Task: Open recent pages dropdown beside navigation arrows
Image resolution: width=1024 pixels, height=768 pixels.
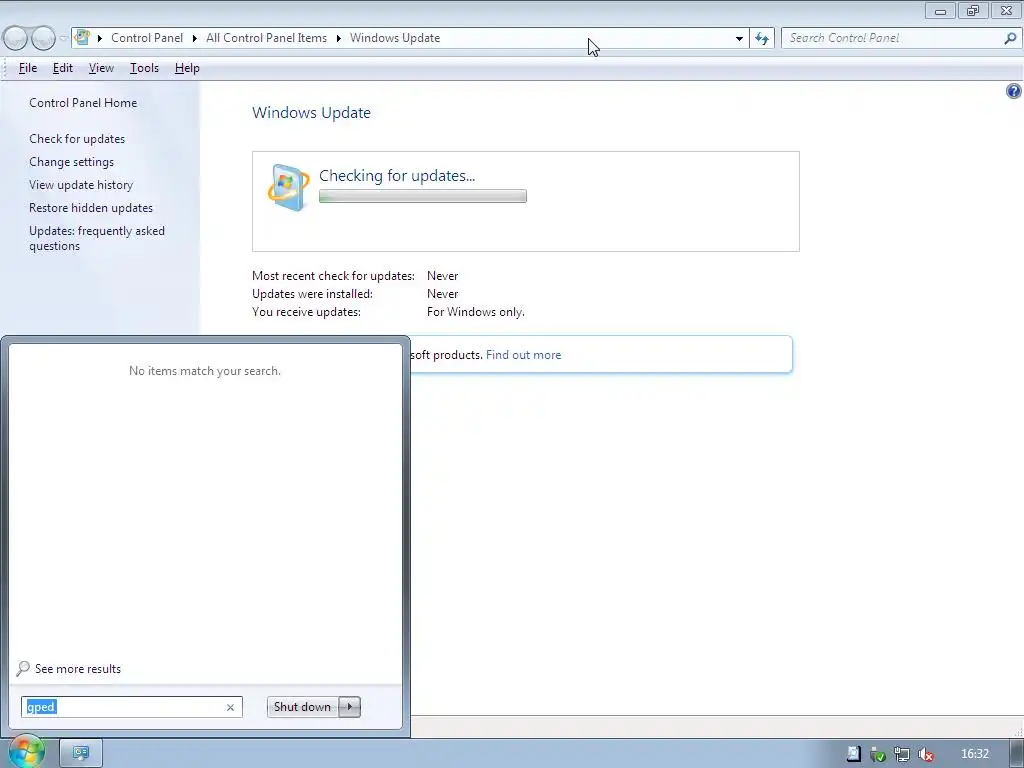Action: [63, 39]
